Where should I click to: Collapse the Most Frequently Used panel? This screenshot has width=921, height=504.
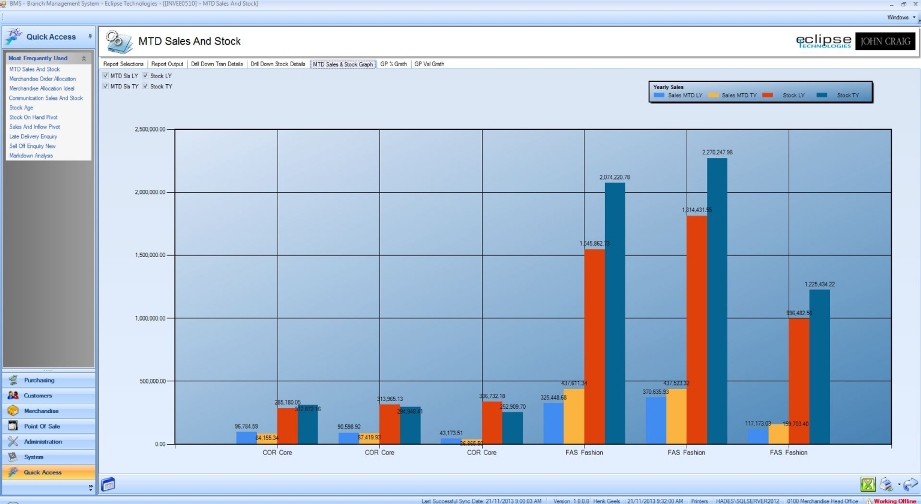(x=84, y=59)
